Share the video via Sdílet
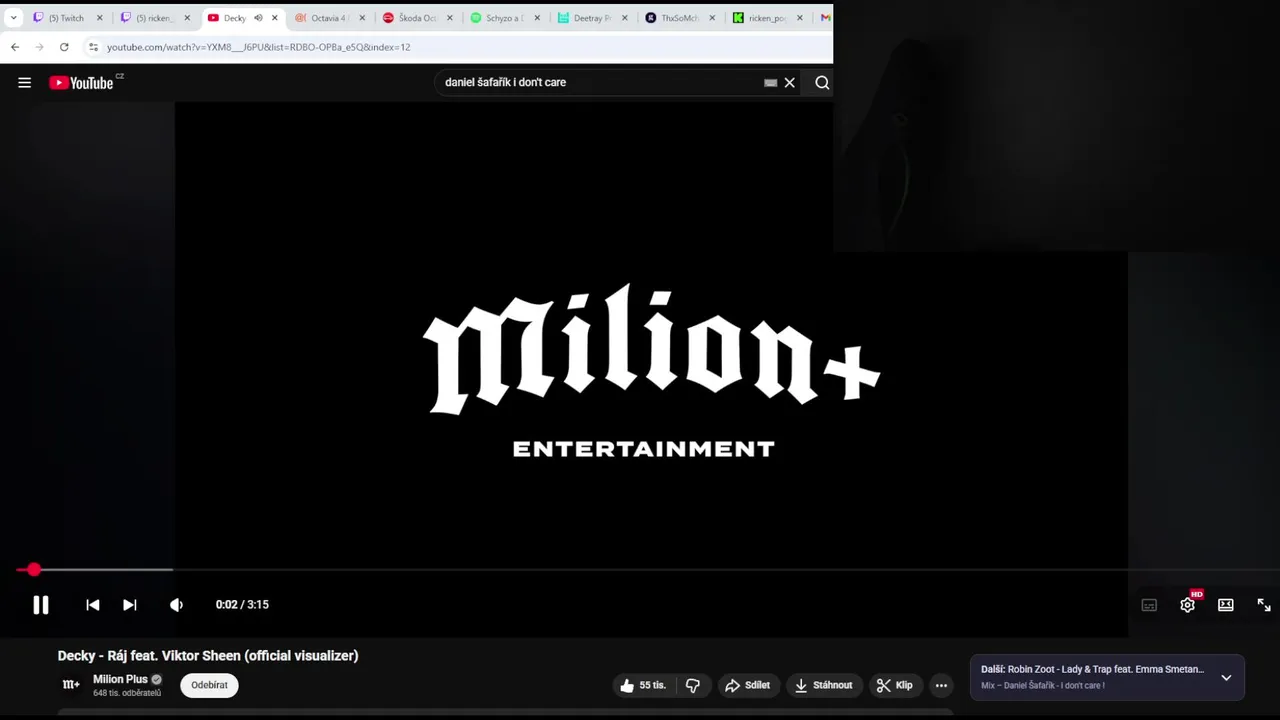The width and height of the screenshot is (1280, 720). (x=748, y=685)
